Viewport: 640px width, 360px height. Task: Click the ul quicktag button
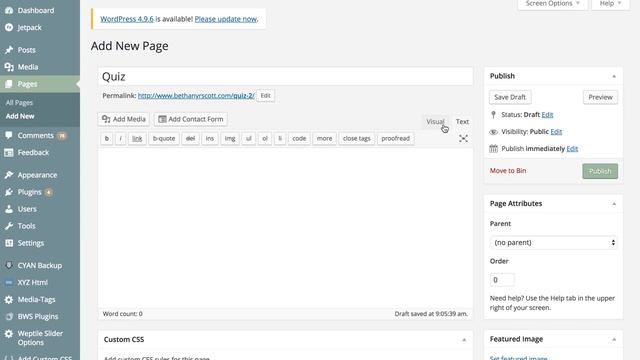click(249, 138)
